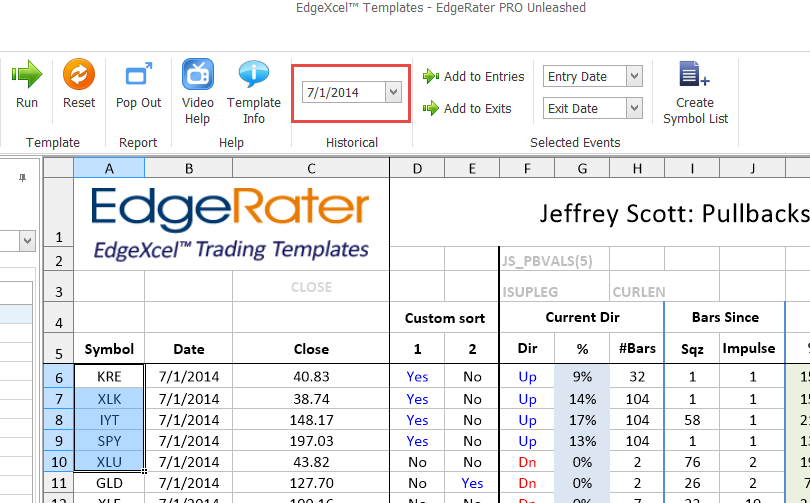Click the left panel pin icon

click(x=22, y=178)
